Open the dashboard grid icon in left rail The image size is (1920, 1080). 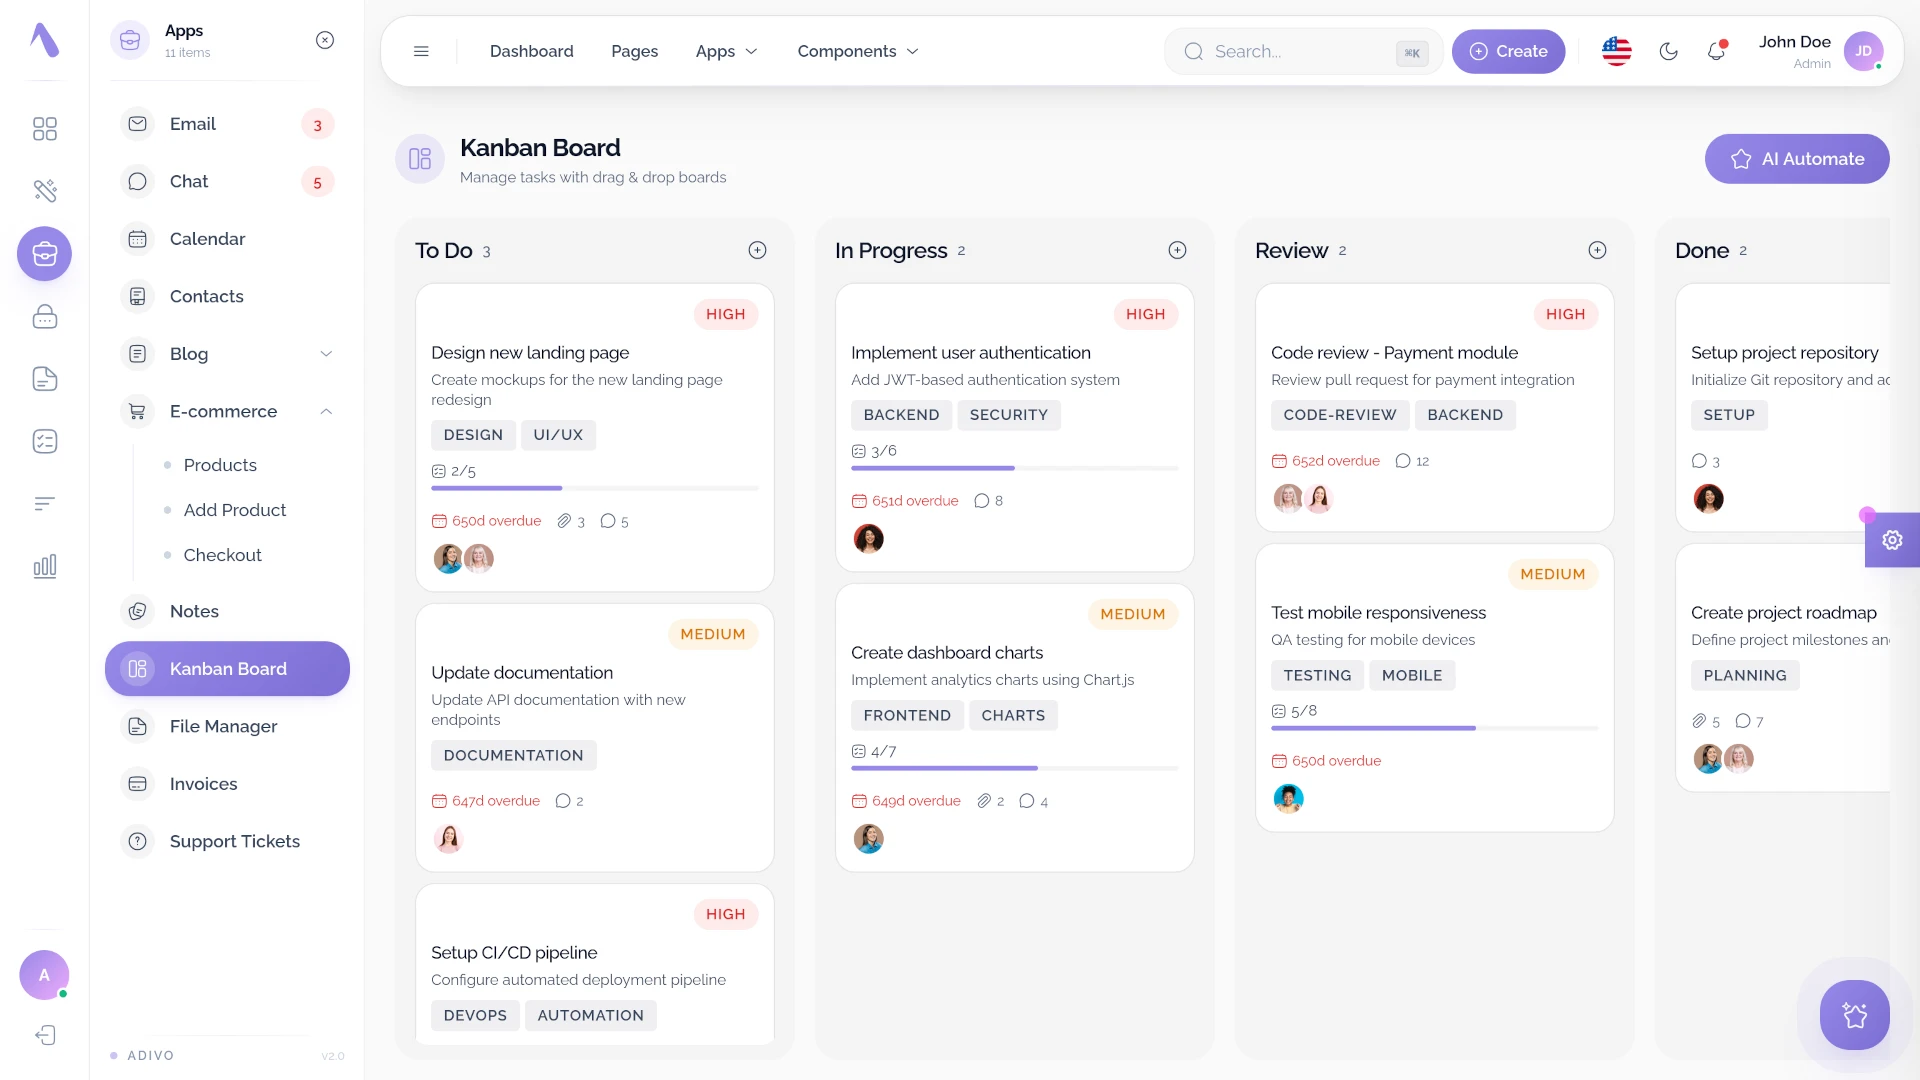pyautogui.click(x=44, y=129)
